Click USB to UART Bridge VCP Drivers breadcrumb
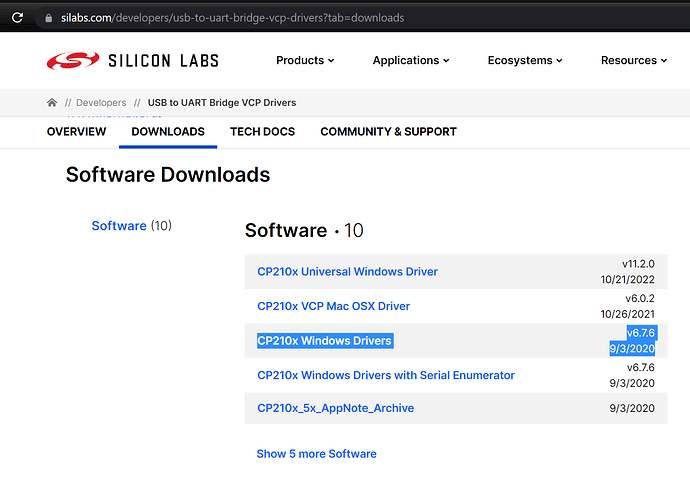The width and height of the screenshot is (690, 490). click(222, 102)
